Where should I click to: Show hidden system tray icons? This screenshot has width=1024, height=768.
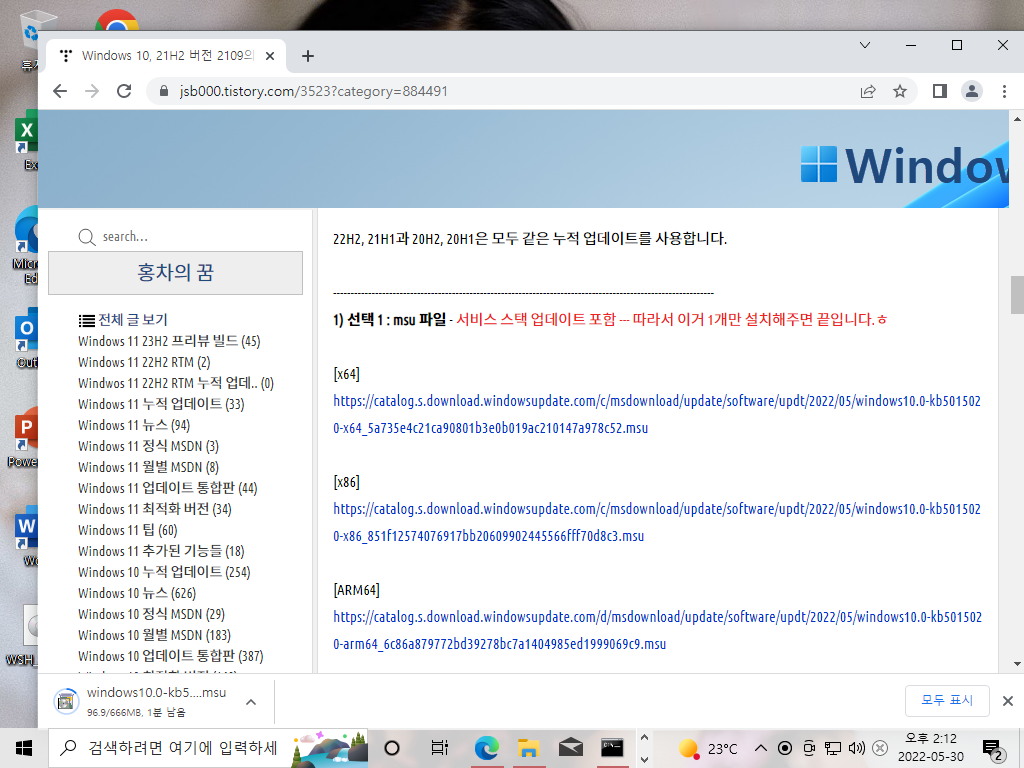[761, 748]
